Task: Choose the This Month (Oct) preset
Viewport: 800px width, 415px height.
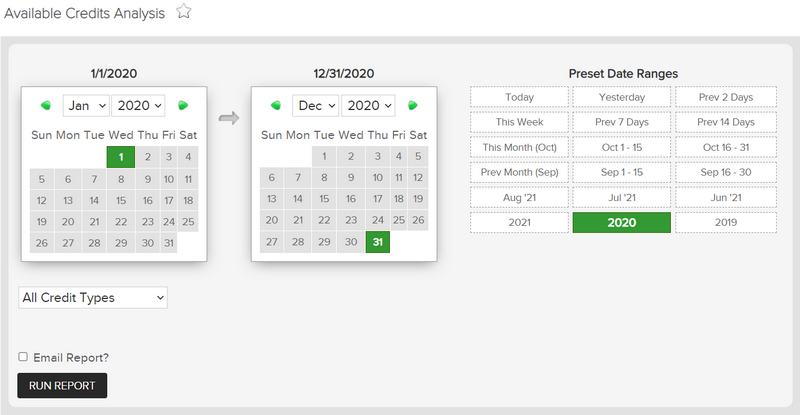Action: [519, 147]
